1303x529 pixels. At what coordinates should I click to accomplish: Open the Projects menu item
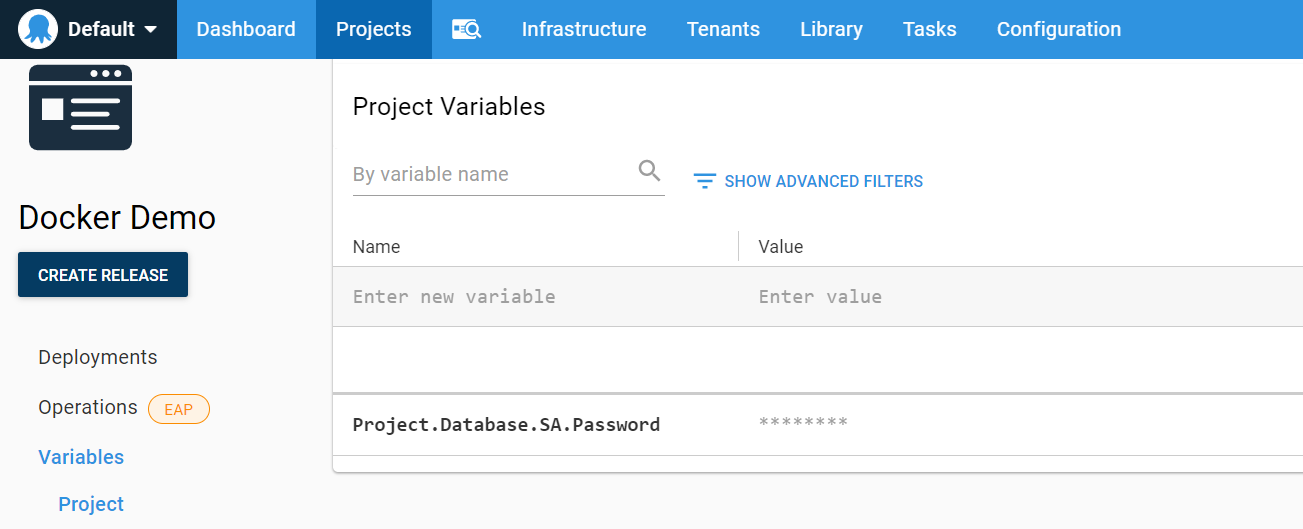[x=373, y=30]
